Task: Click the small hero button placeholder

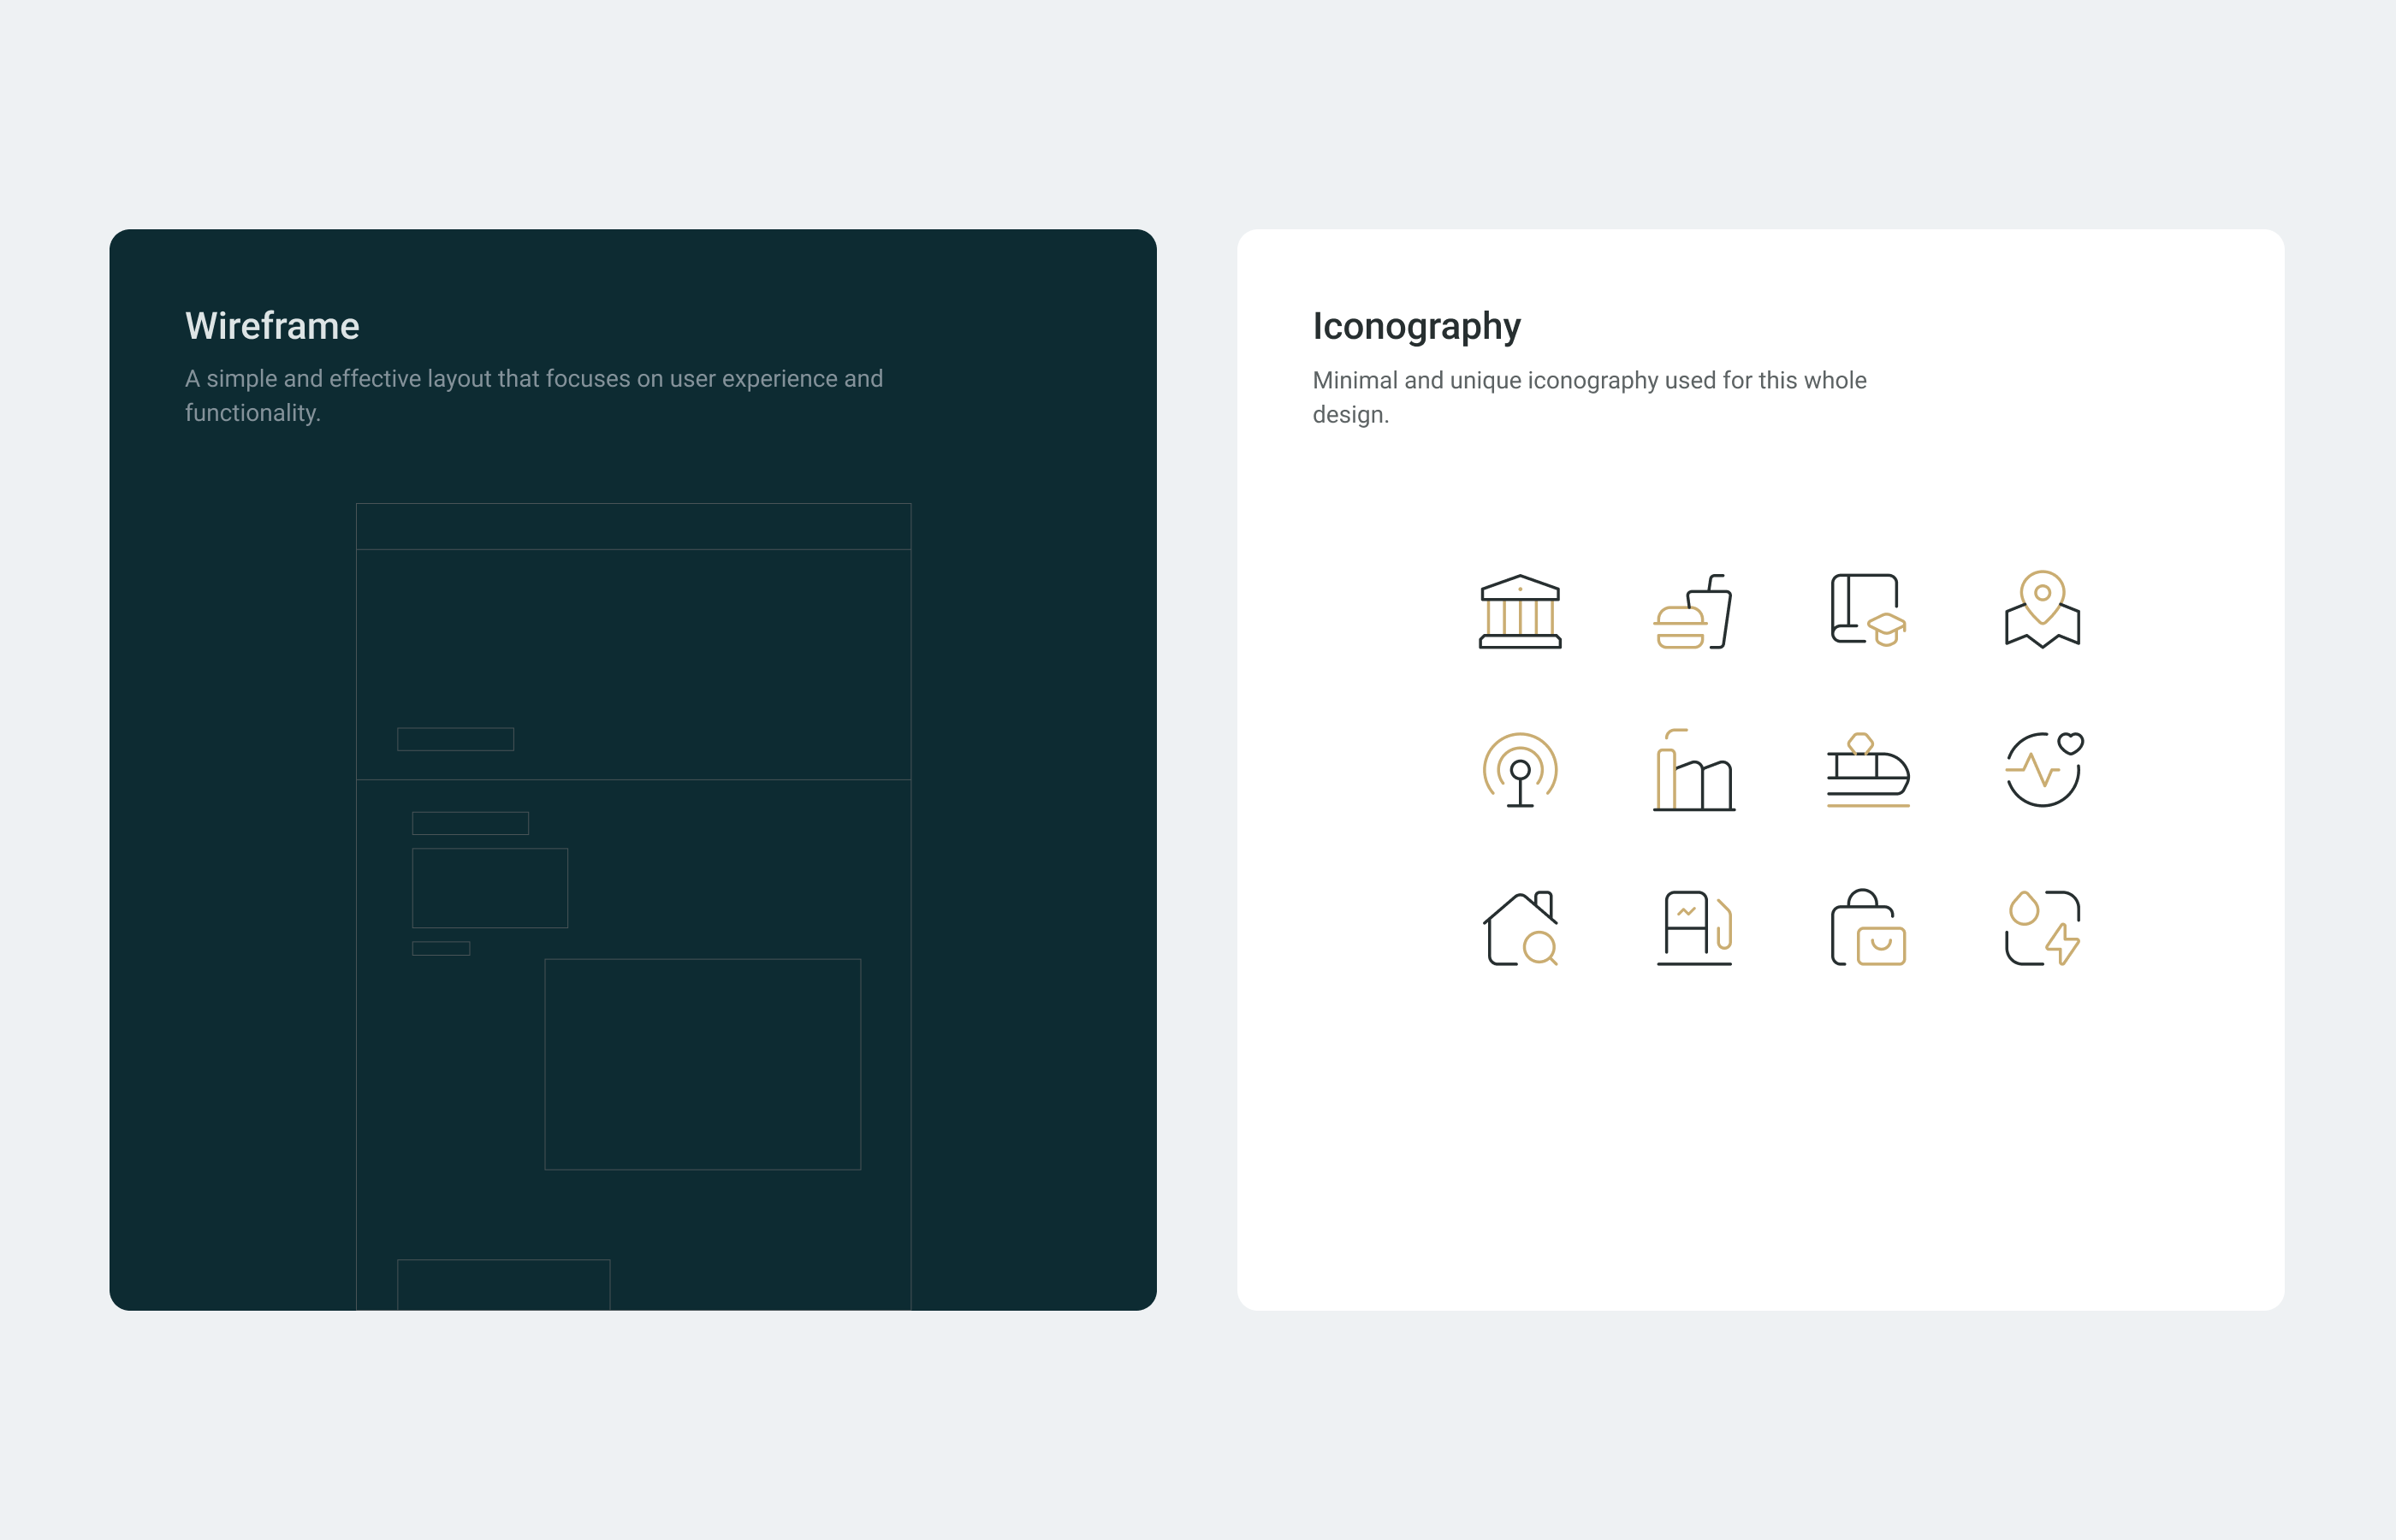Action: pos(455,739)
